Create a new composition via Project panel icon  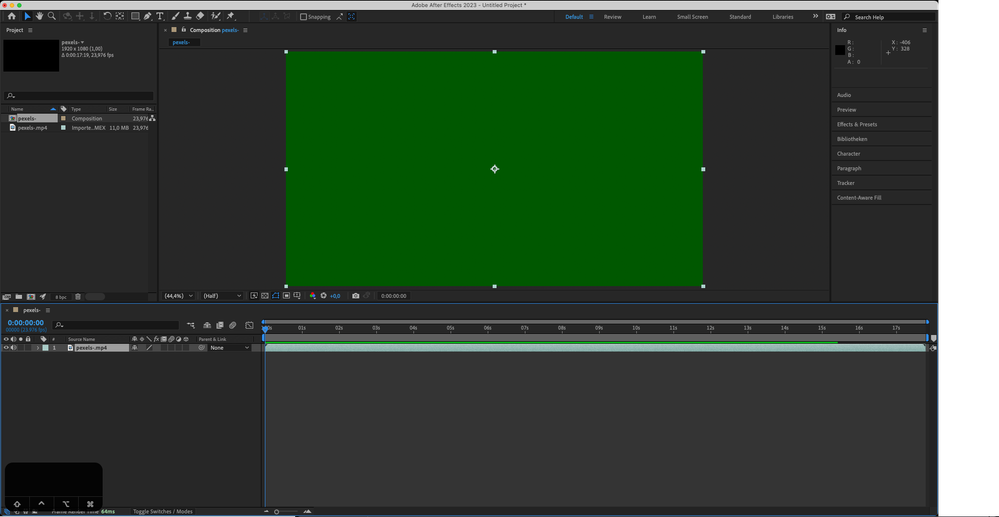(31, 296)
